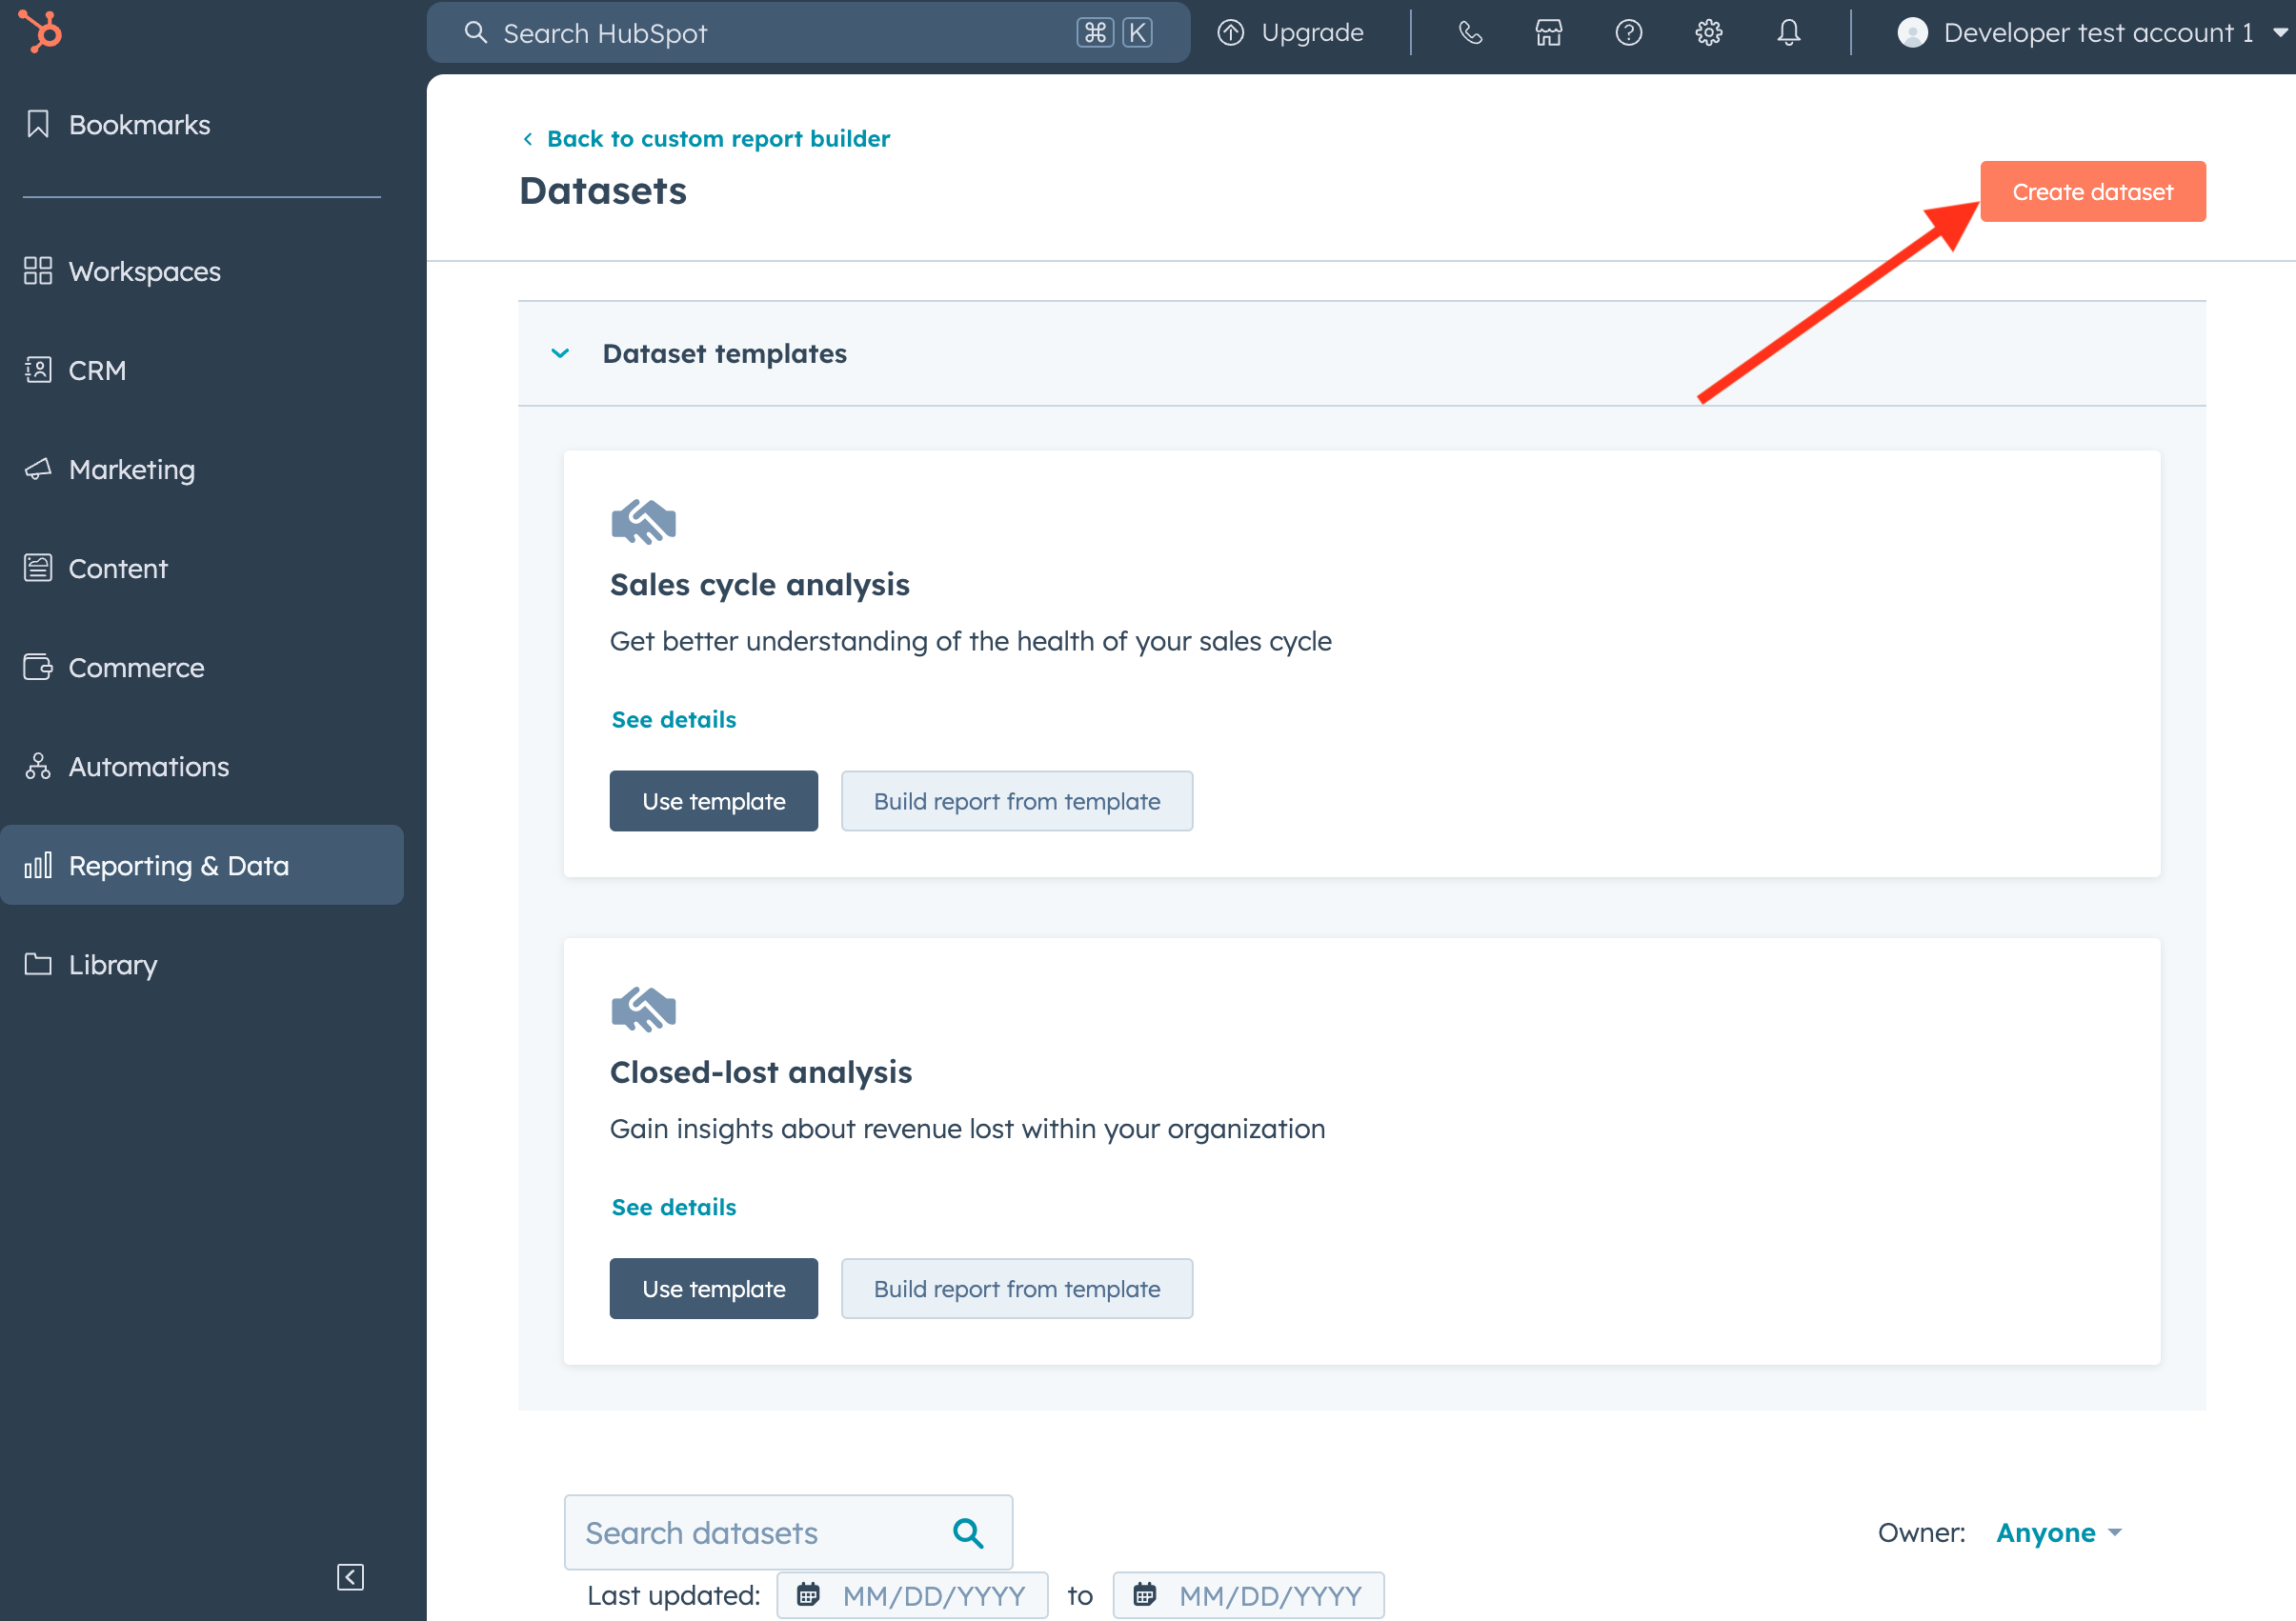This screenshot has width=2296, height=1621.
Task: Build report from Sales cycle template
Action: tap(1016, 801)
